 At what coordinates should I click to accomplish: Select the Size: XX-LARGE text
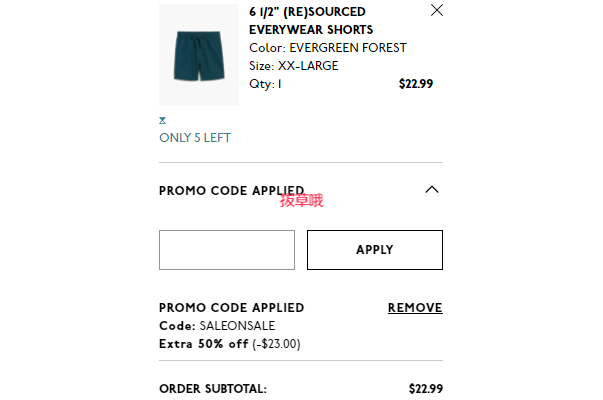[x=294, y=66]
